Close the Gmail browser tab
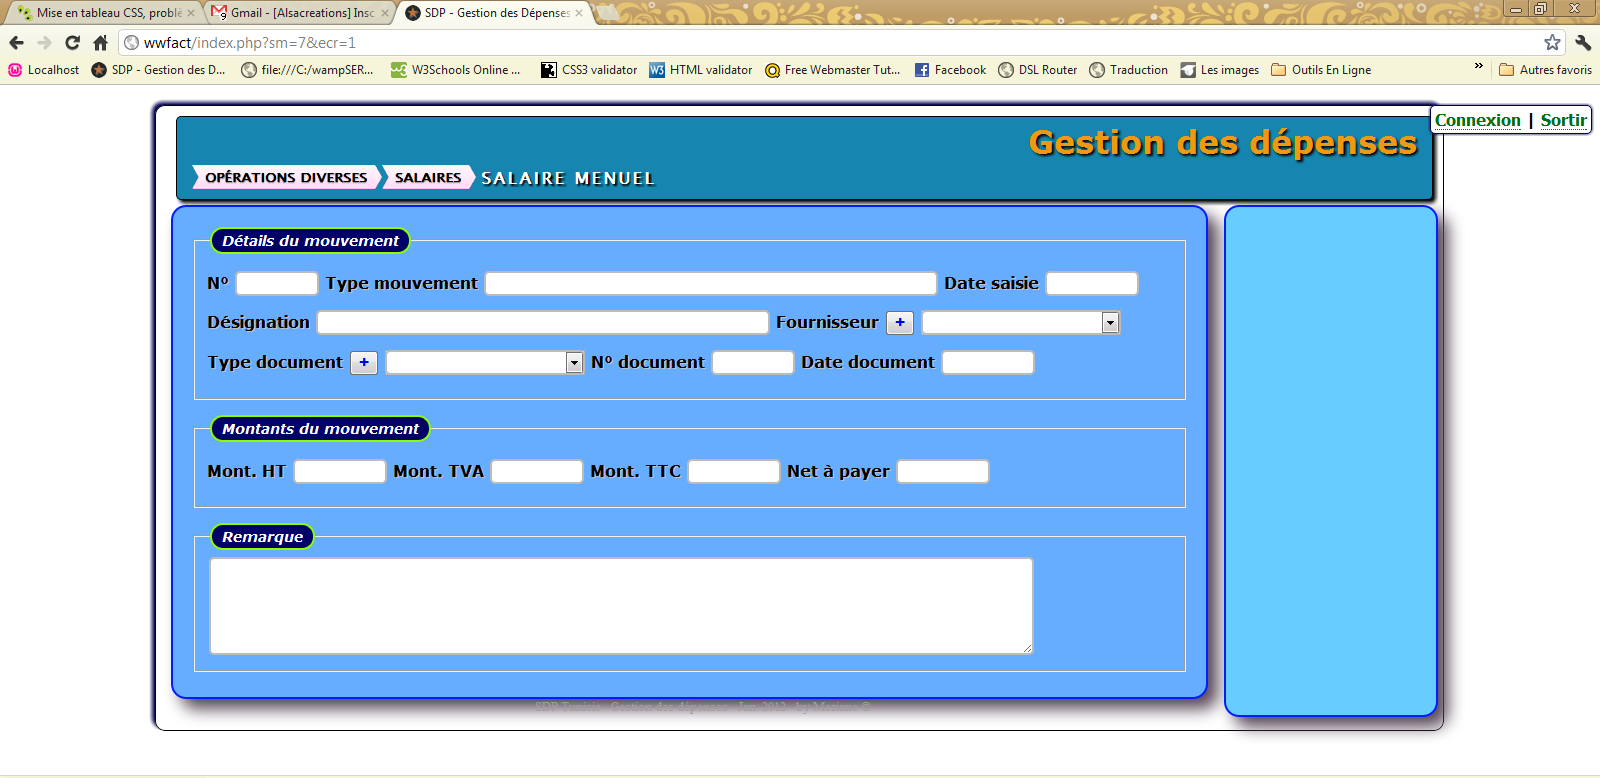1600x778 pixels. coord(385,13)
